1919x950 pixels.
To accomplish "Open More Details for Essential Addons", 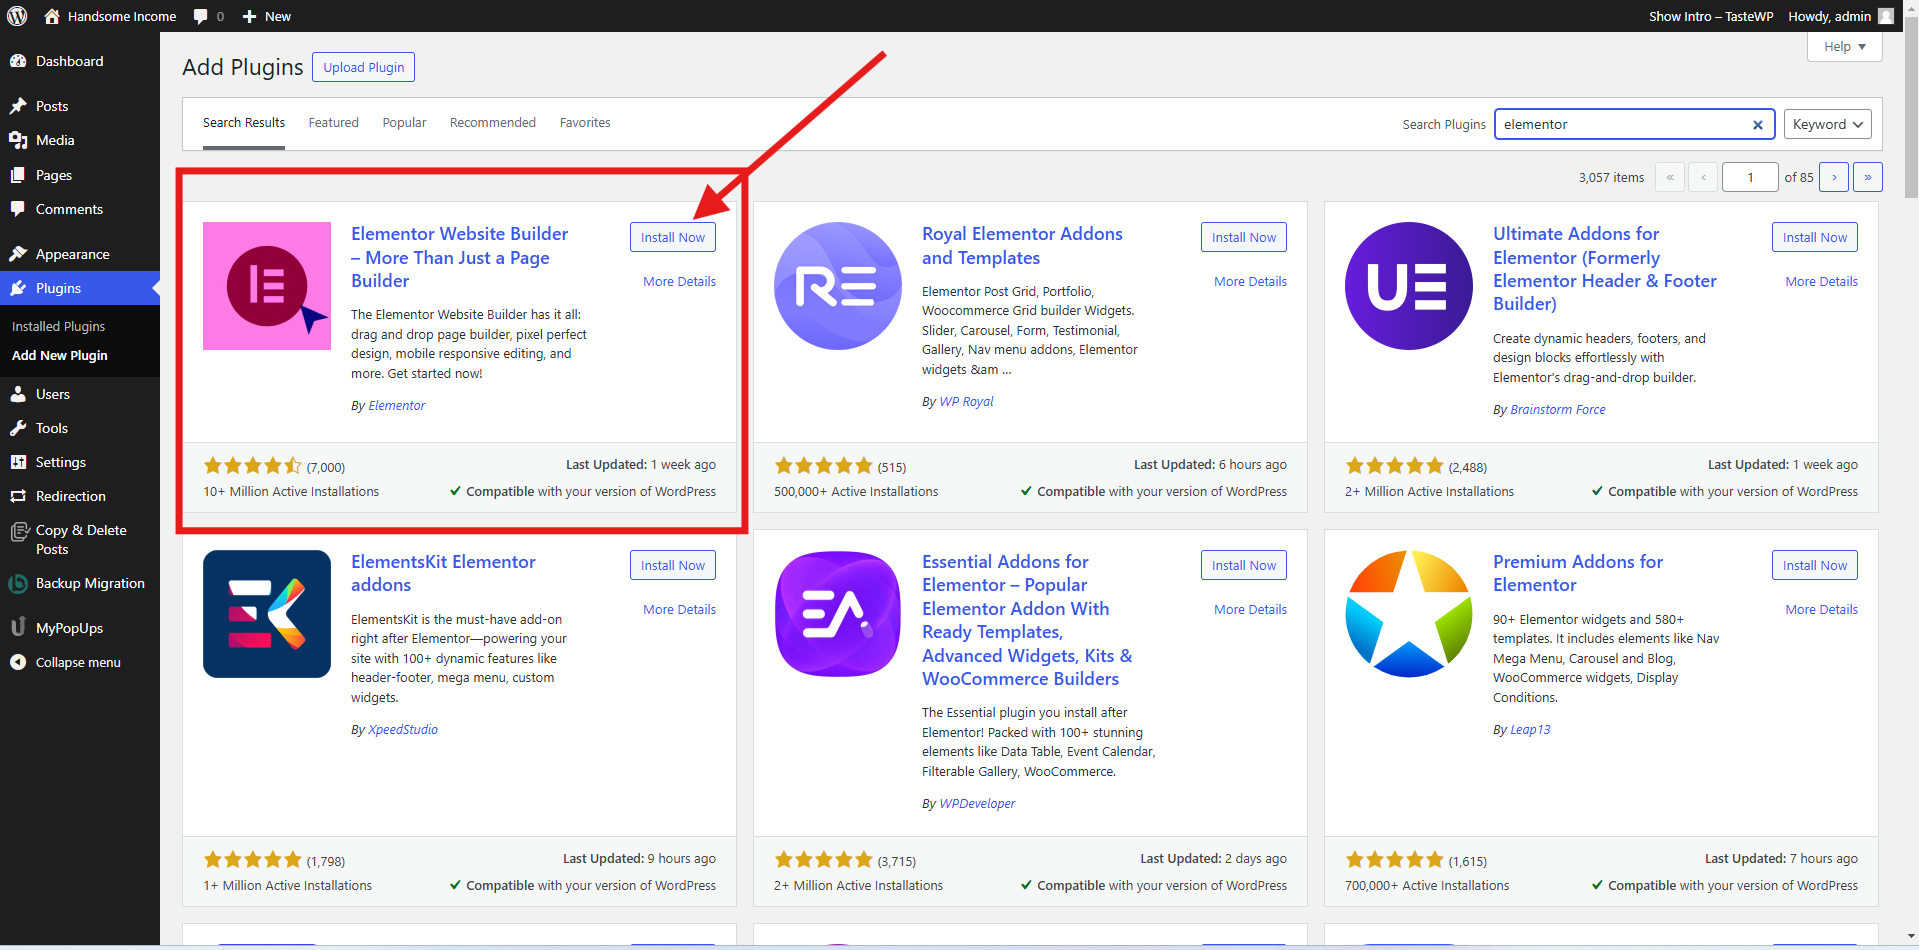I will coord(1251,610).
